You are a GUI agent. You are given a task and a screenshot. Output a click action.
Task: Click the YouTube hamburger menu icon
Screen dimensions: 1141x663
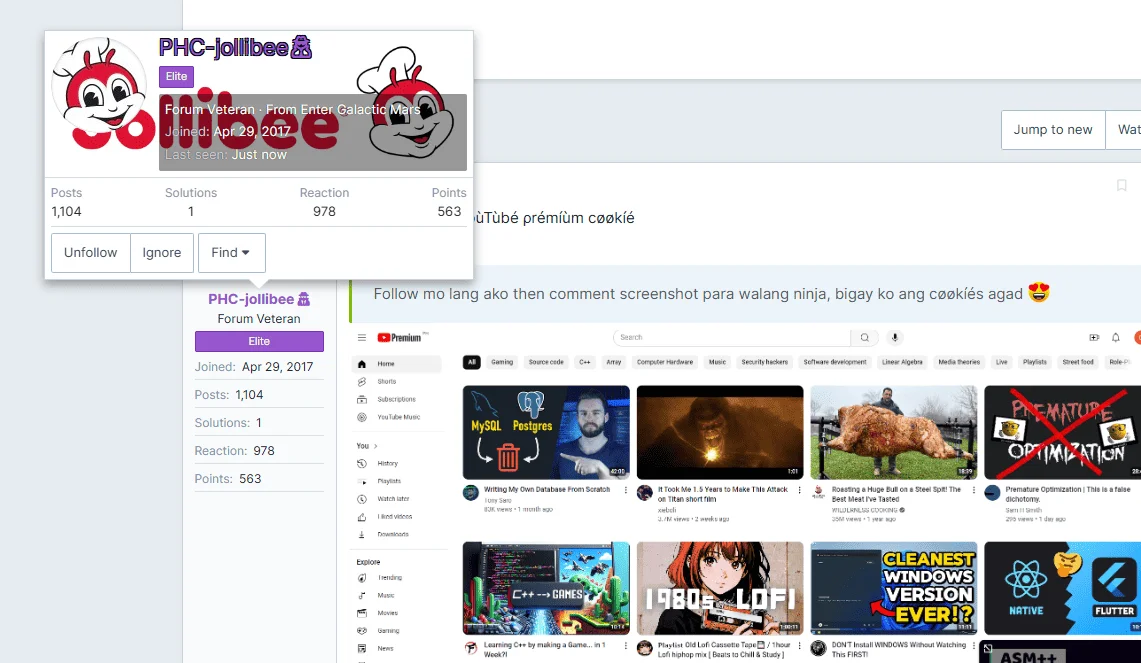click(362, 338)
